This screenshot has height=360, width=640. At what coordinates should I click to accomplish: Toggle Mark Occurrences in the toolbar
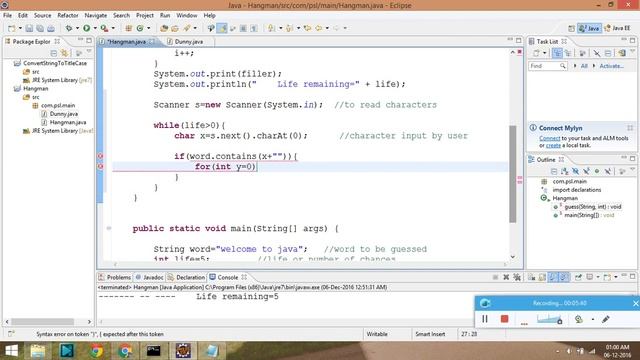coord(222,28)
